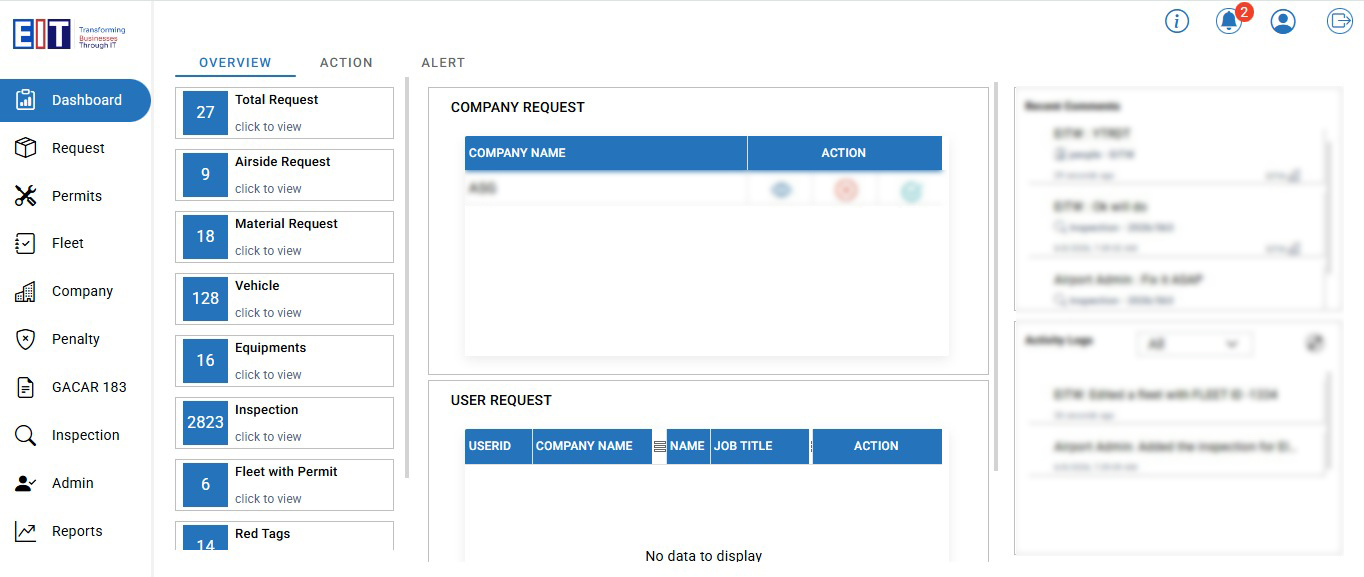Open Penalty shield icon in sidebar

click(x=26, y=339)
